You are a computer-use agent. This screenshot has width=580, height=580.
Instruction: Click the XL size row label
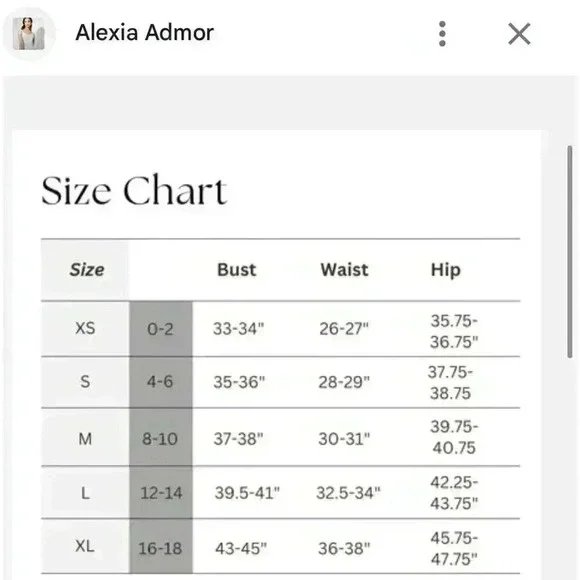pyautogui.click(x=85, y=546)
